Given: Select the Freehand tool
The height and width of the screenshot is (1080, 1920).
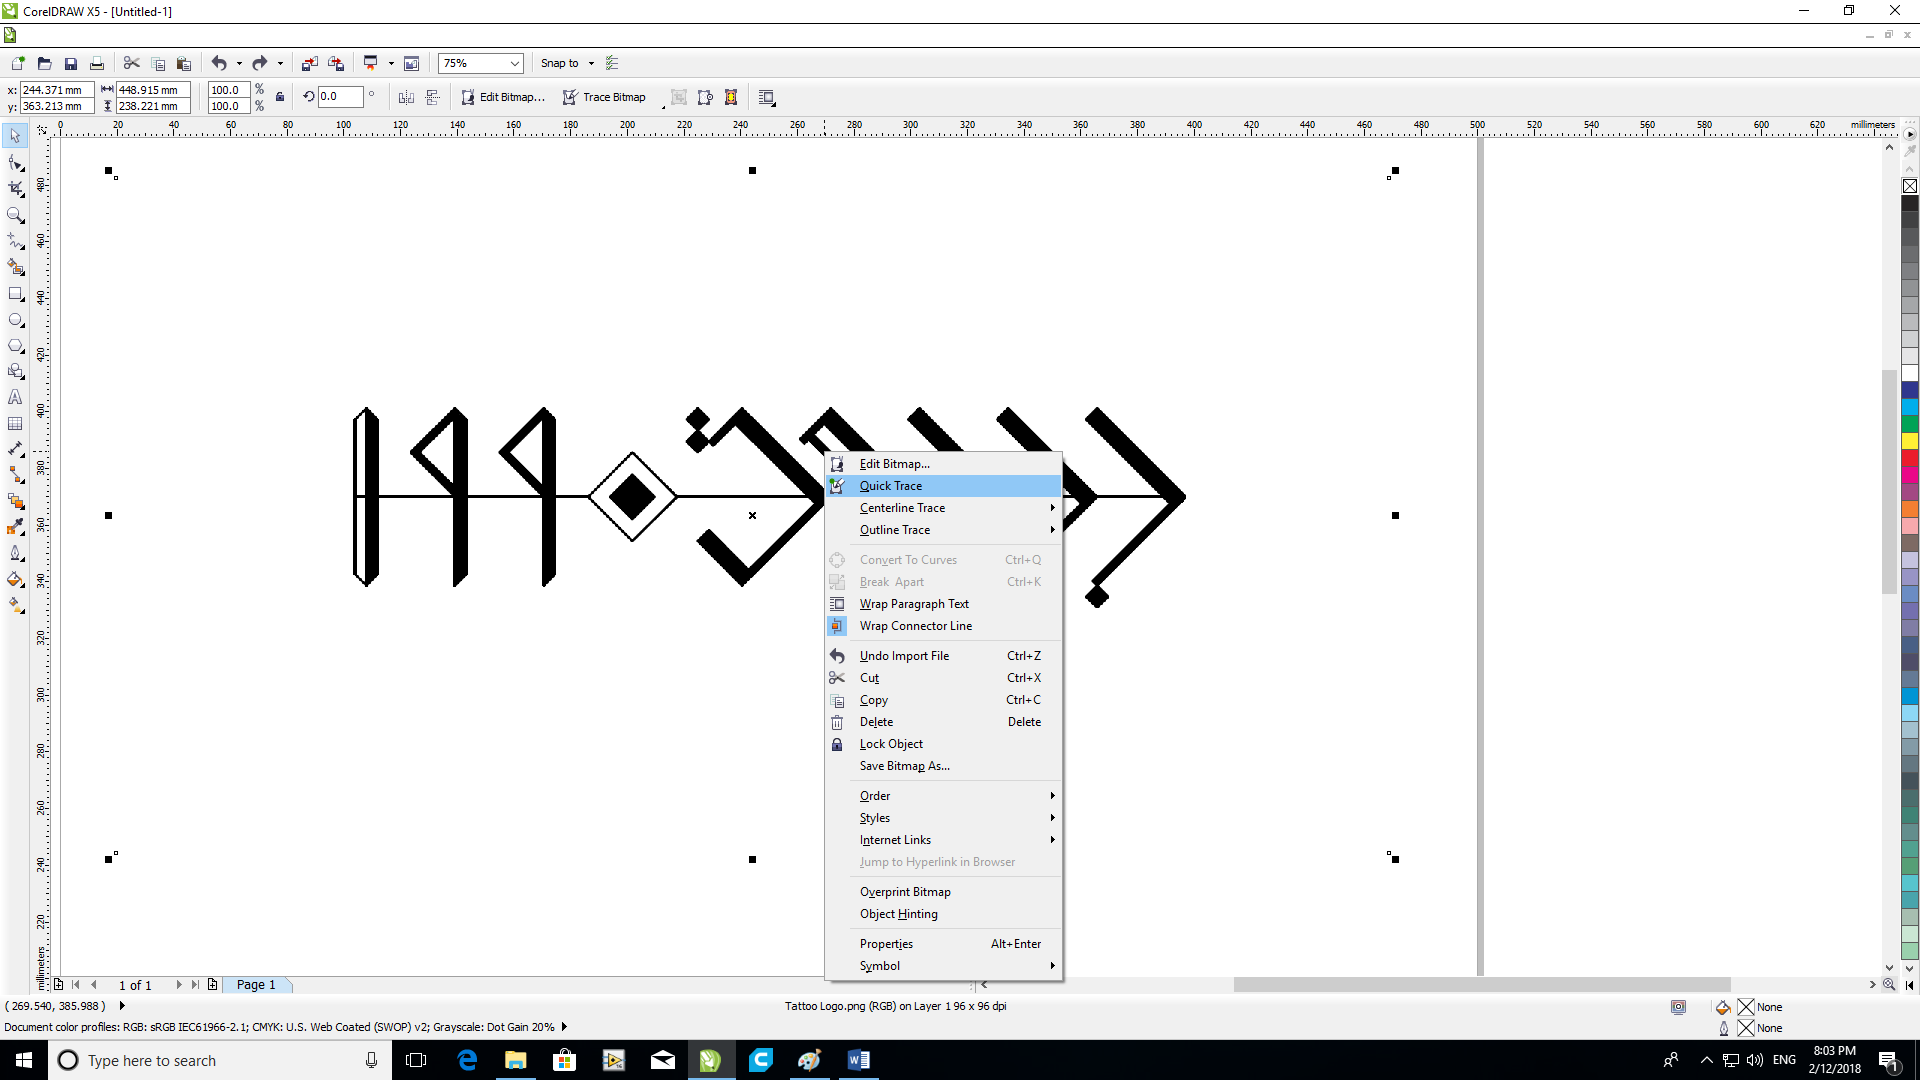Looking at the screenshot, I should 15,241.
